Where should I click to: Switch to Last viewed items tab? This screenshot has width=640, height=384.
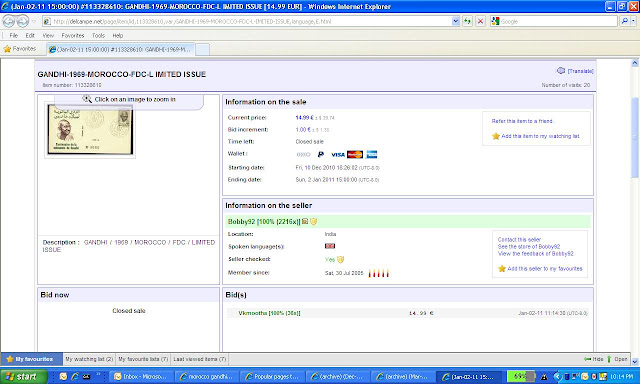(x=200, y=359)
